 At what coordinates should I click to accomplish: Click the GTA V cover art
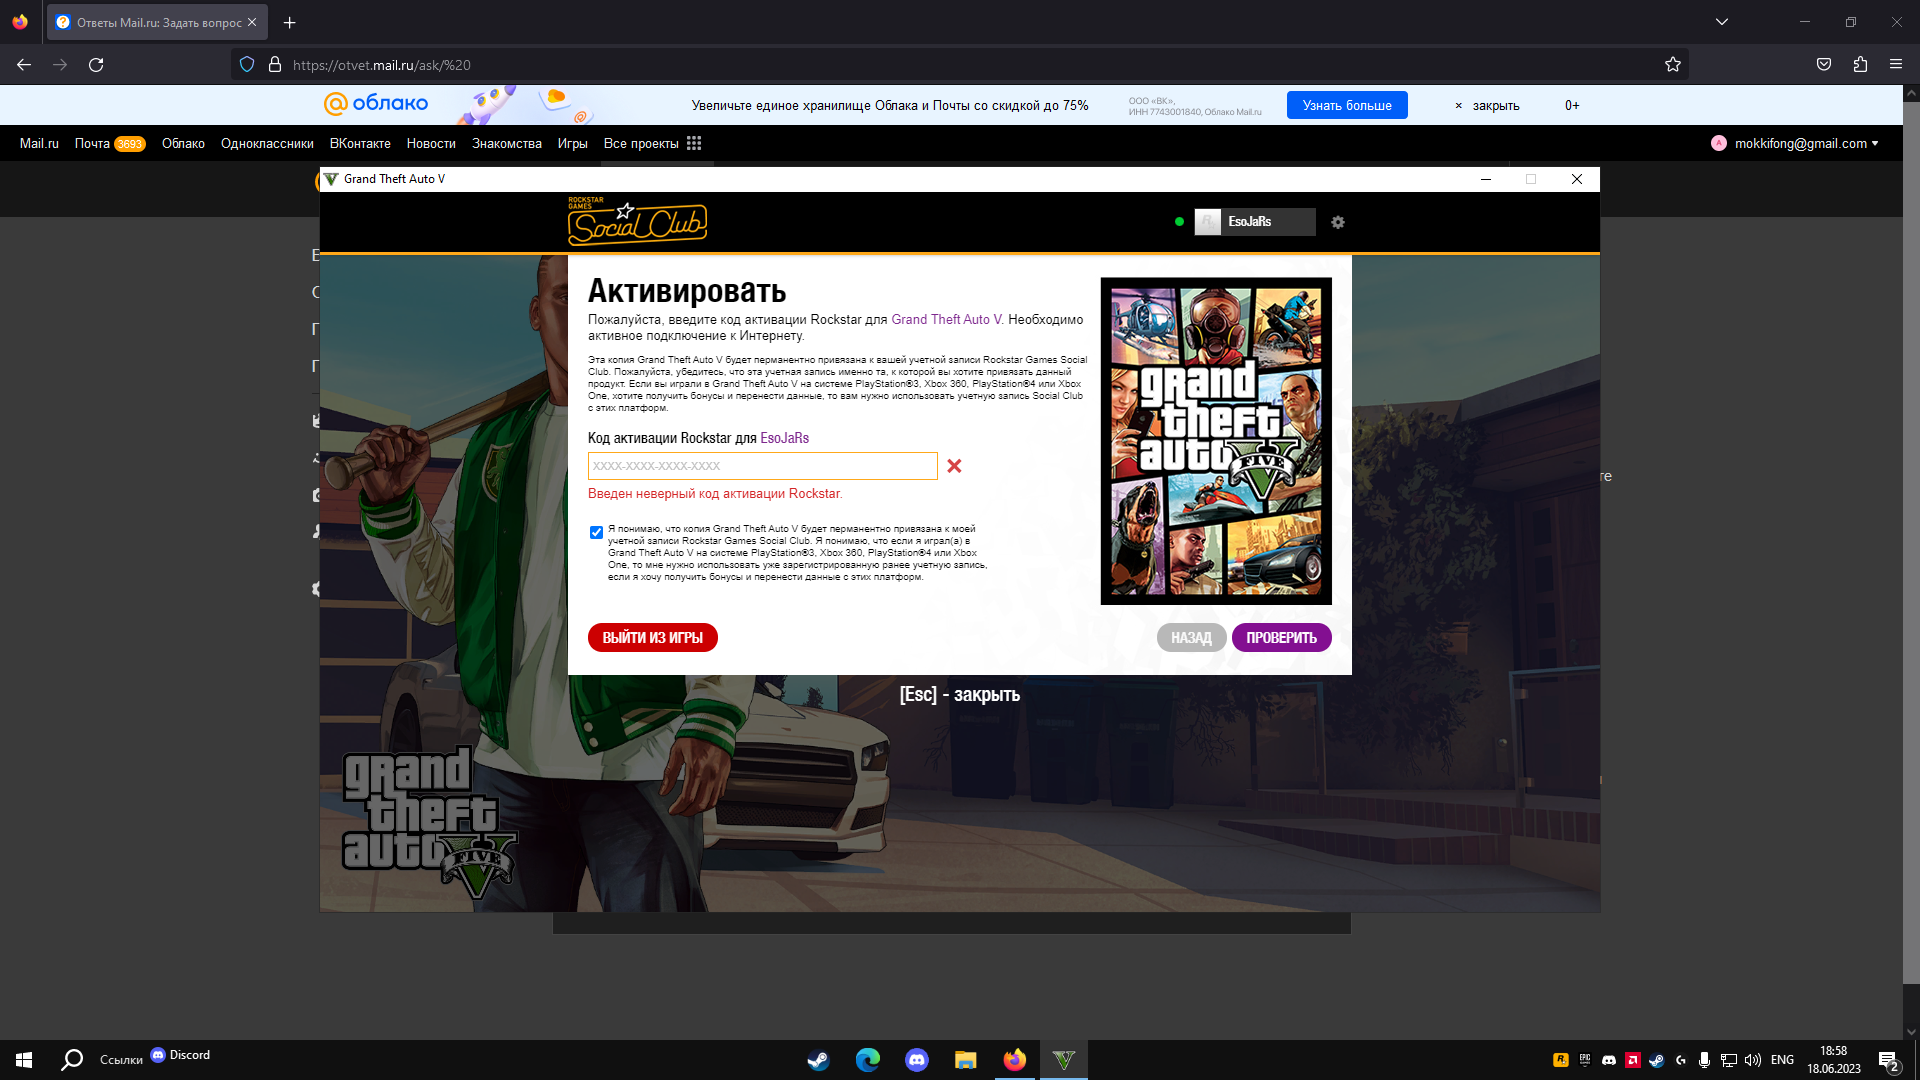[1215, 441]
